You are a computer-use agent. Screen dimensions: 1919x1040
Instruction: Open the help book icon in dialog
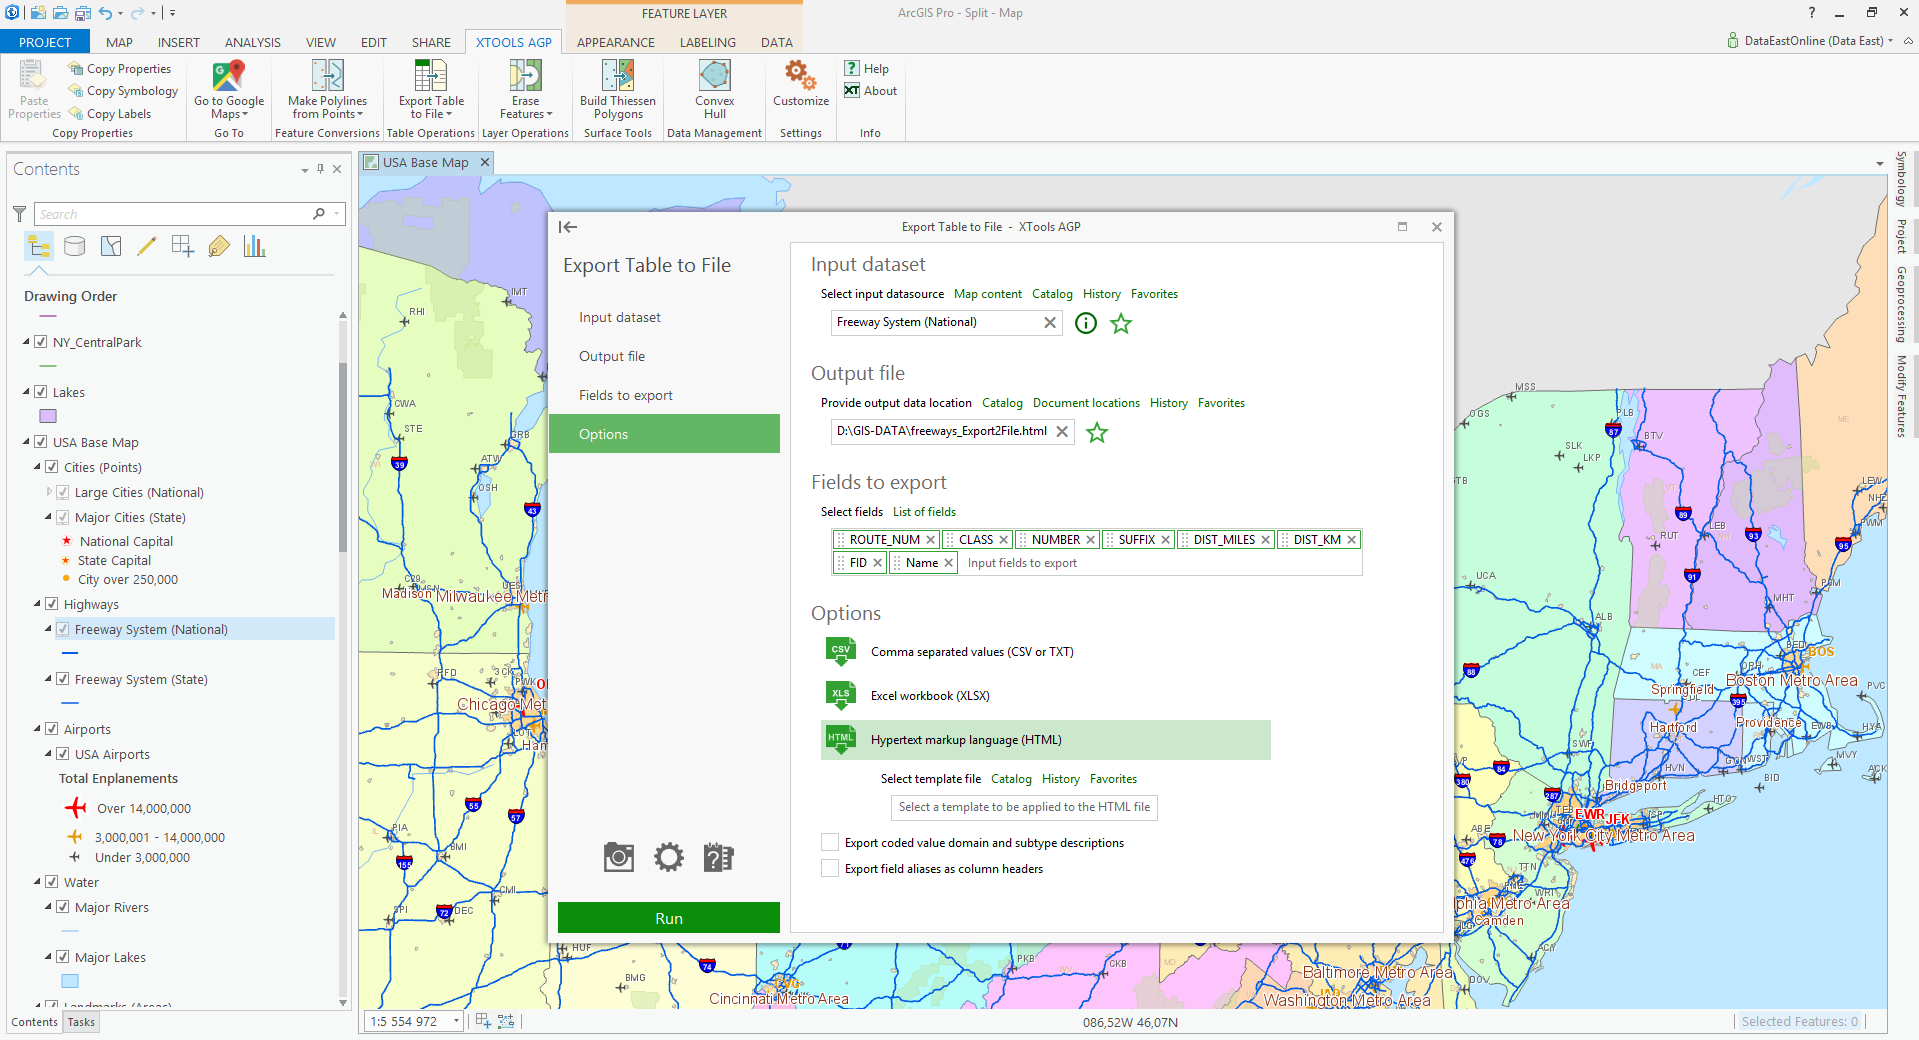point(718,857)
